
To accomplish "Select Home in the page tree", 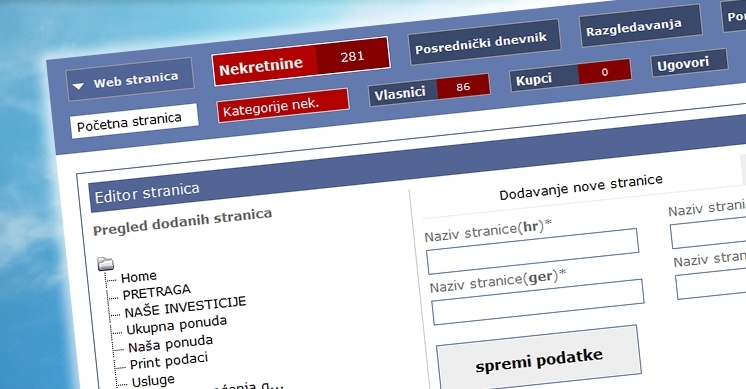I will (x=138, y=276).
